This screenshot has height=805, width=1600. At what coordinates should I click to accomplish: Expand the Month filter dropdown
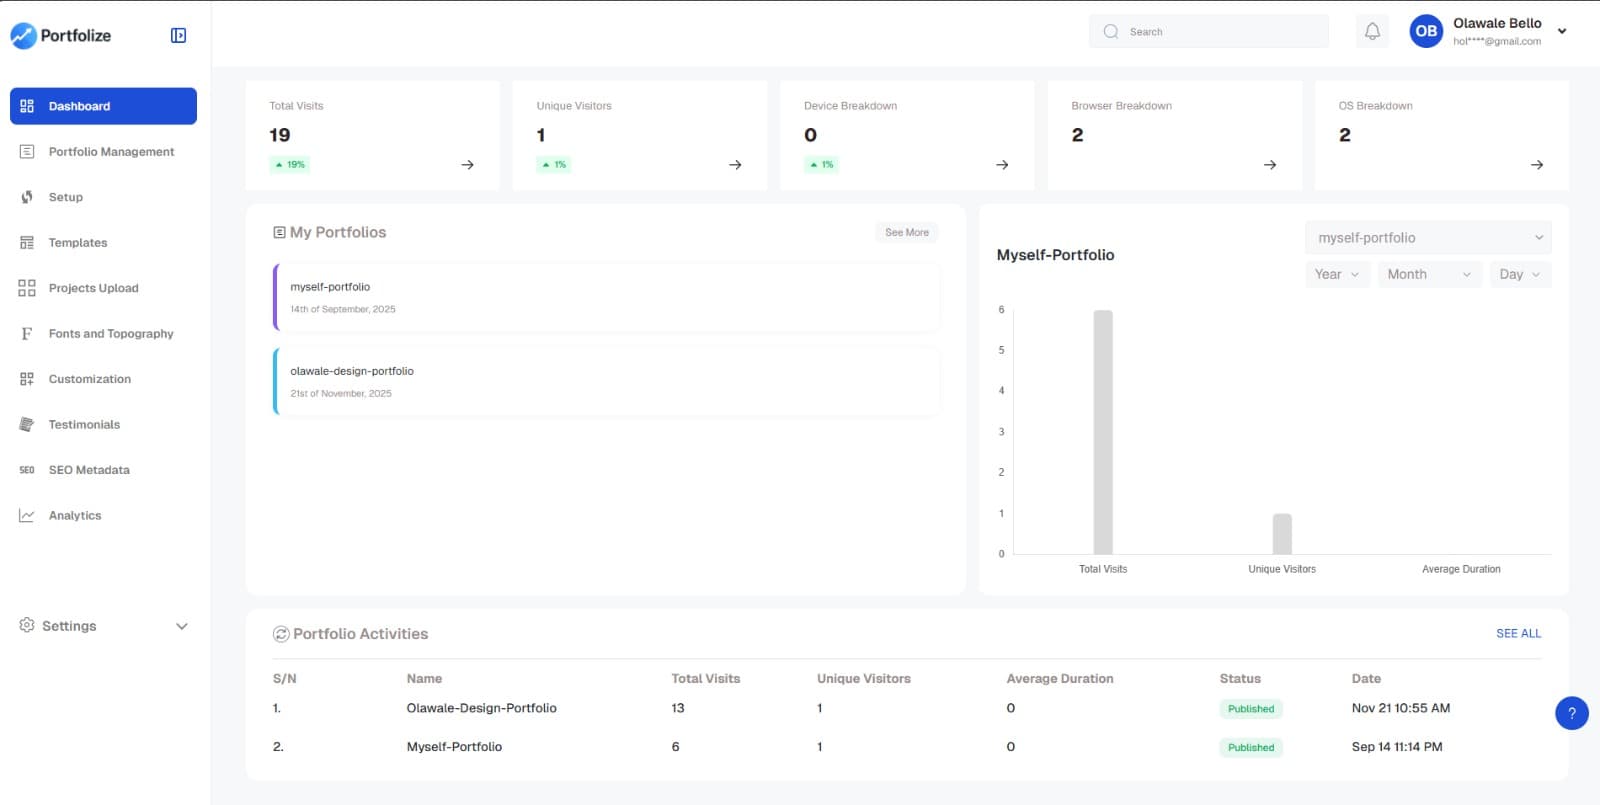(1428, 275)
